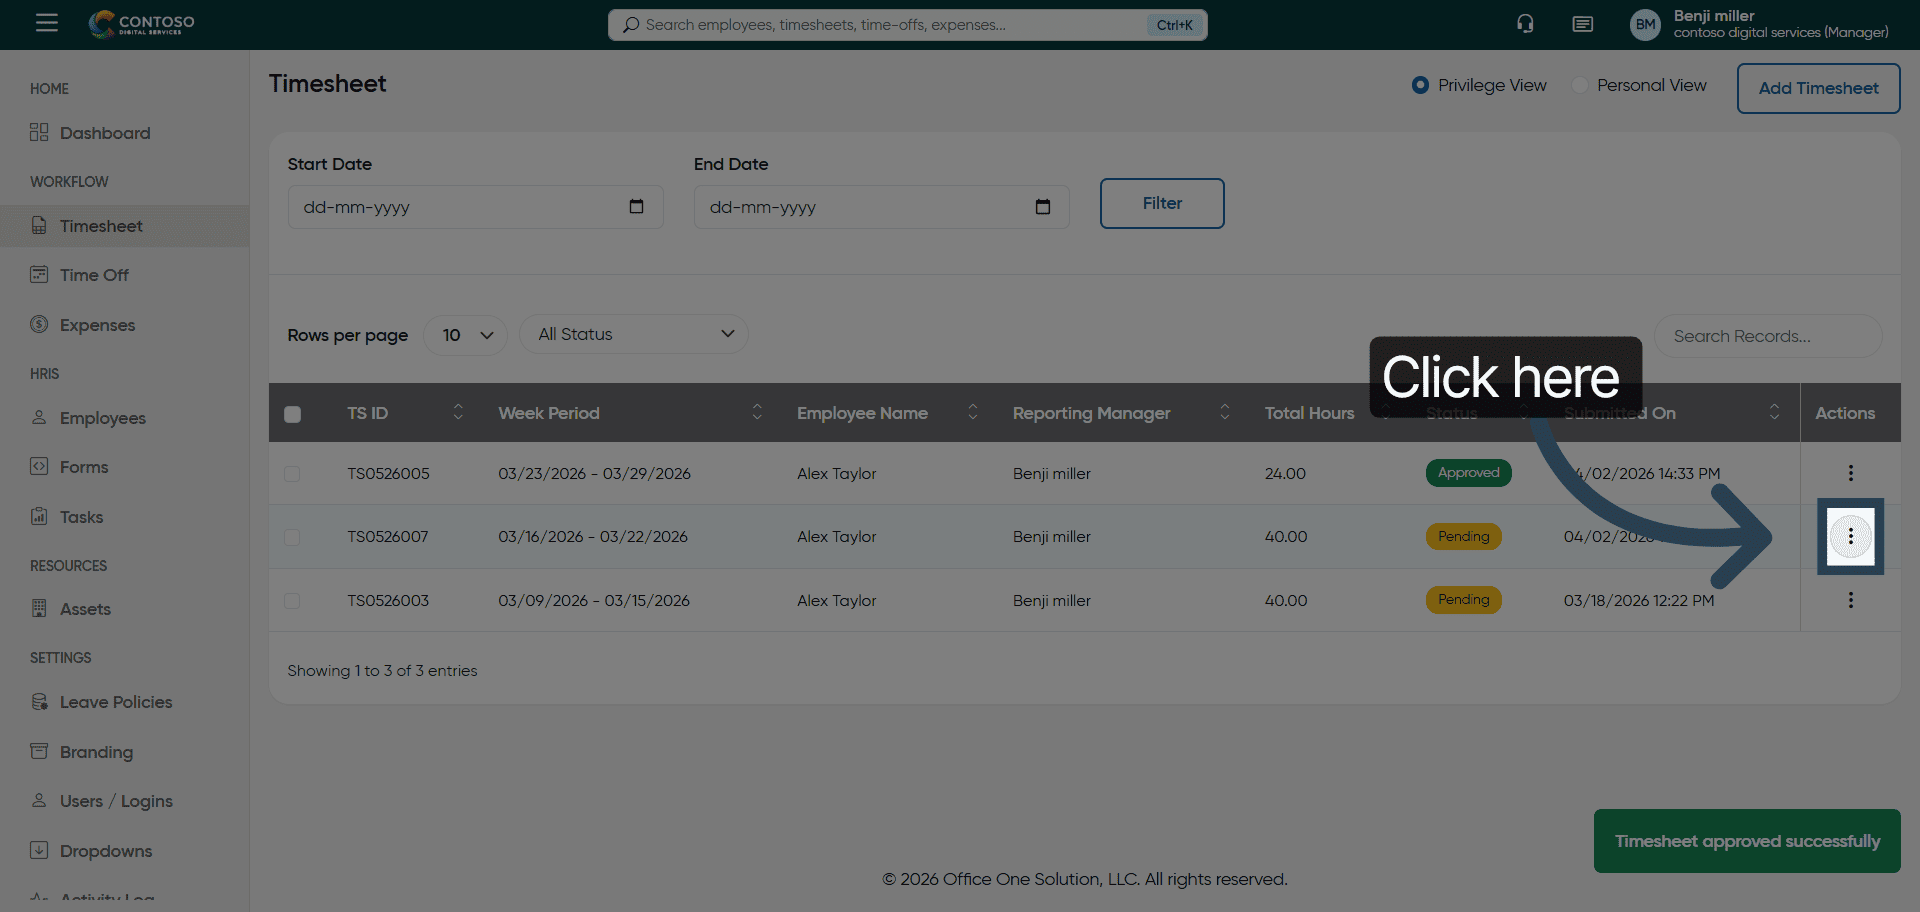
Task: Check the row checkbox for TS0526005
Action: tap(292, 474)
